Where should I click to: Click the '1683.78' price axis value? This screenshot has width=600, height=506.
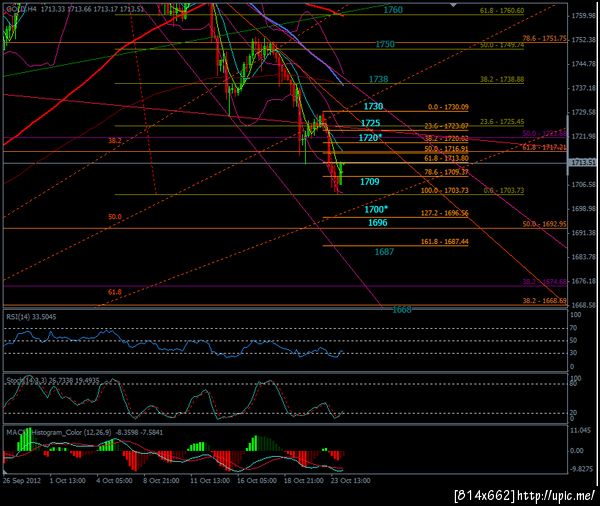click(584, 257)
